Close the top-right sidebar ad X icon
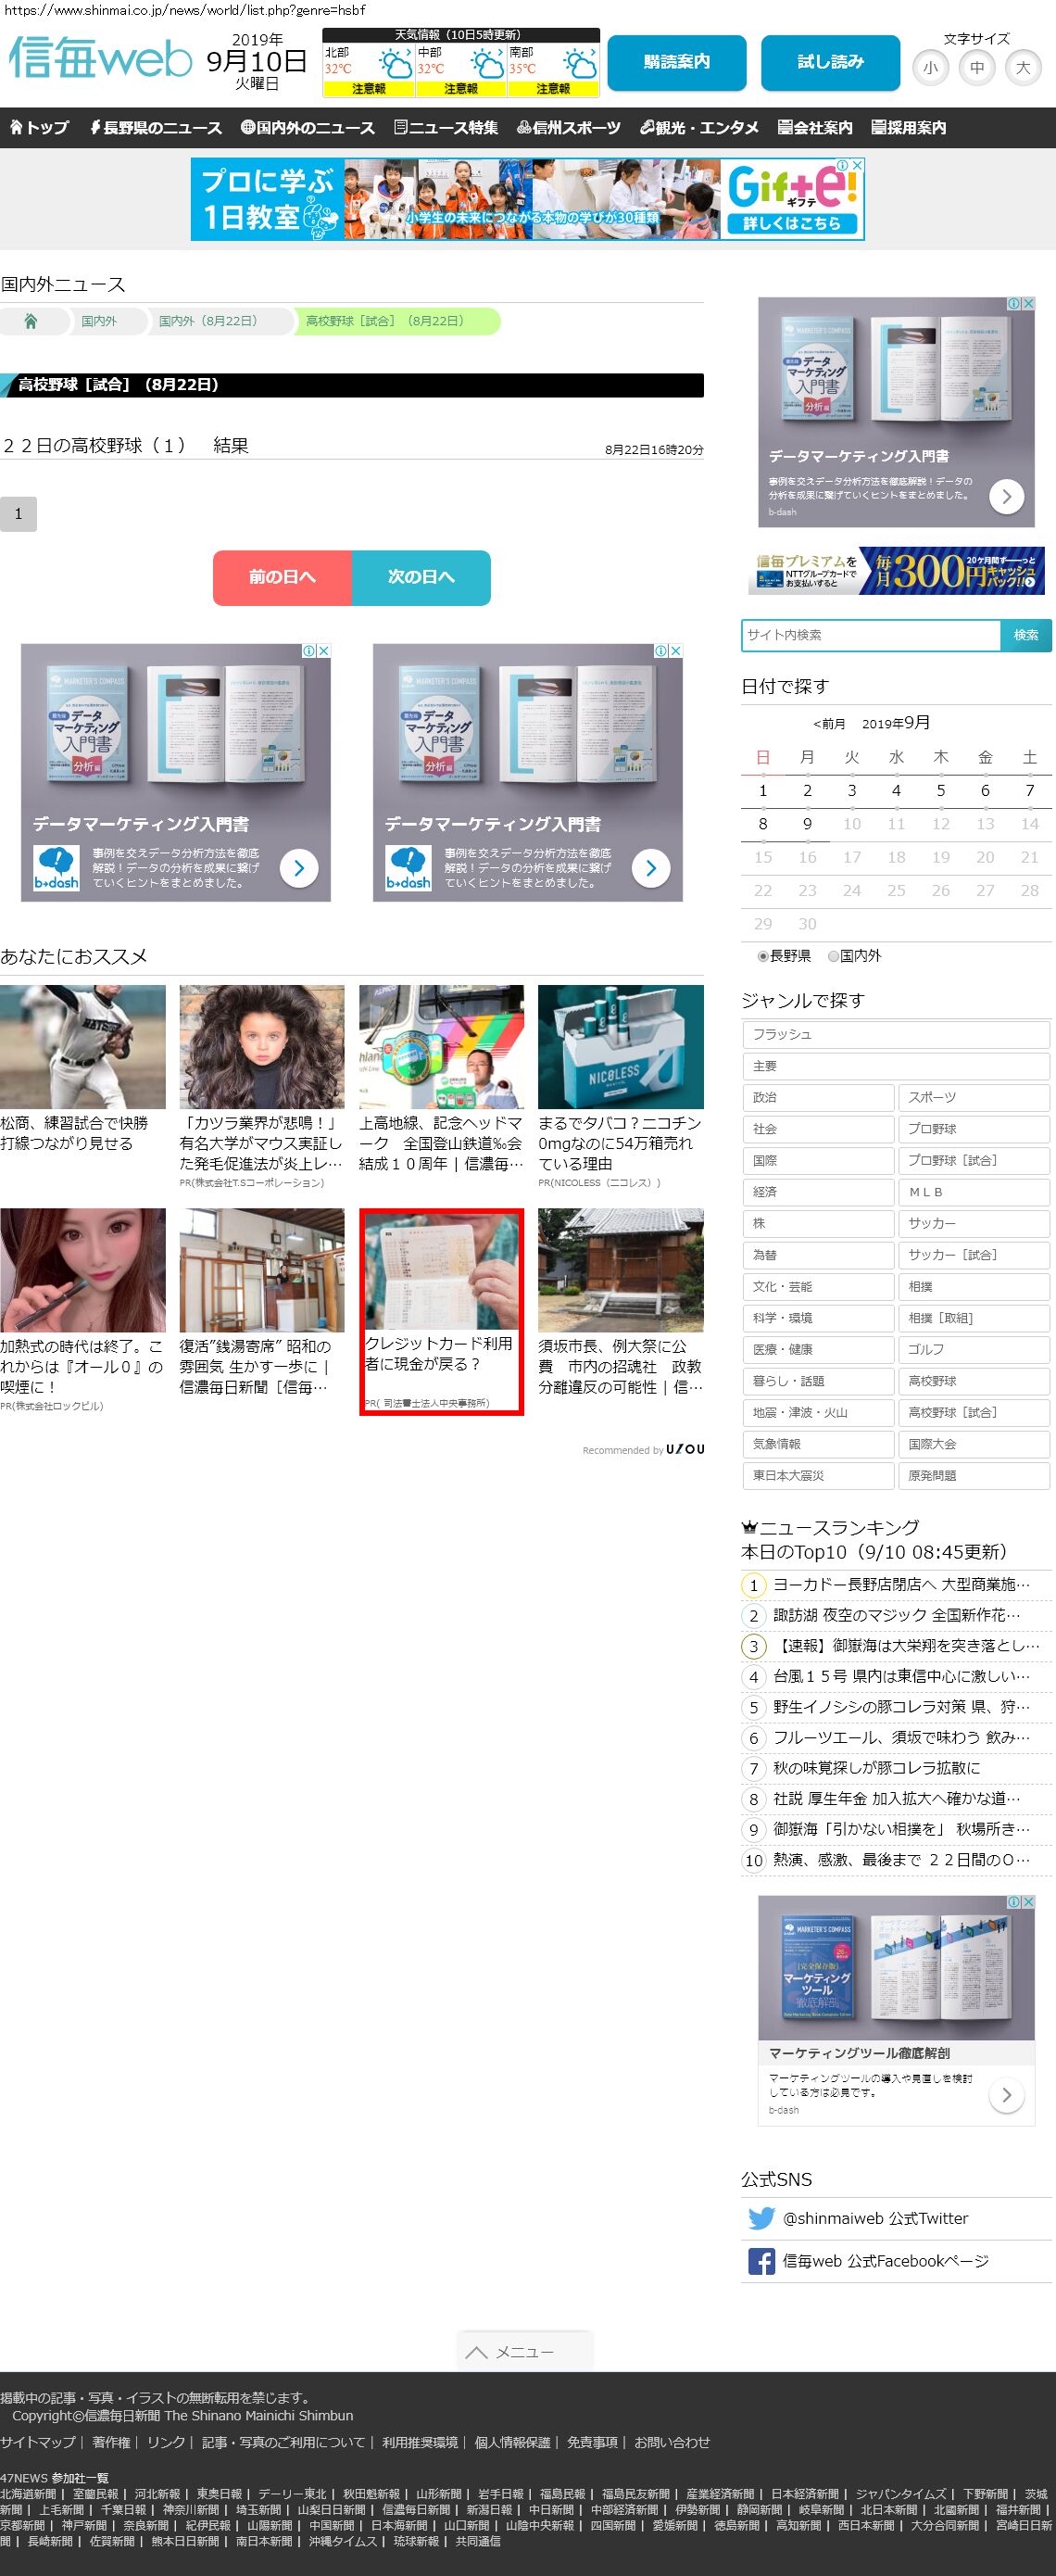This screenshot has width=1056, height=2576. (x=1027, y=304)
